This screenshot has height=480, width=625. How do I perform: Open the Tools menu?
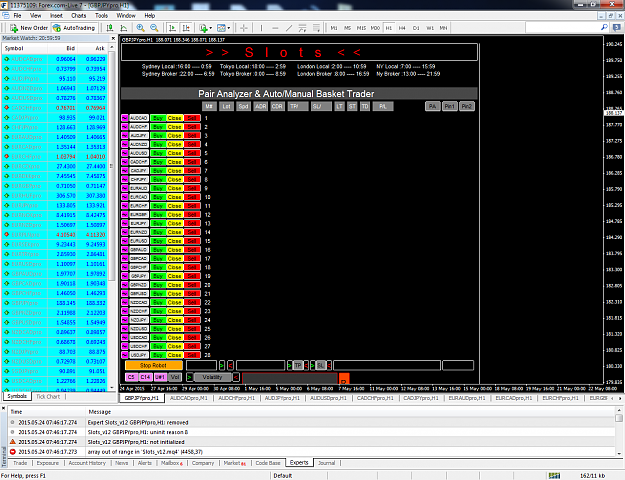point(101,16)
